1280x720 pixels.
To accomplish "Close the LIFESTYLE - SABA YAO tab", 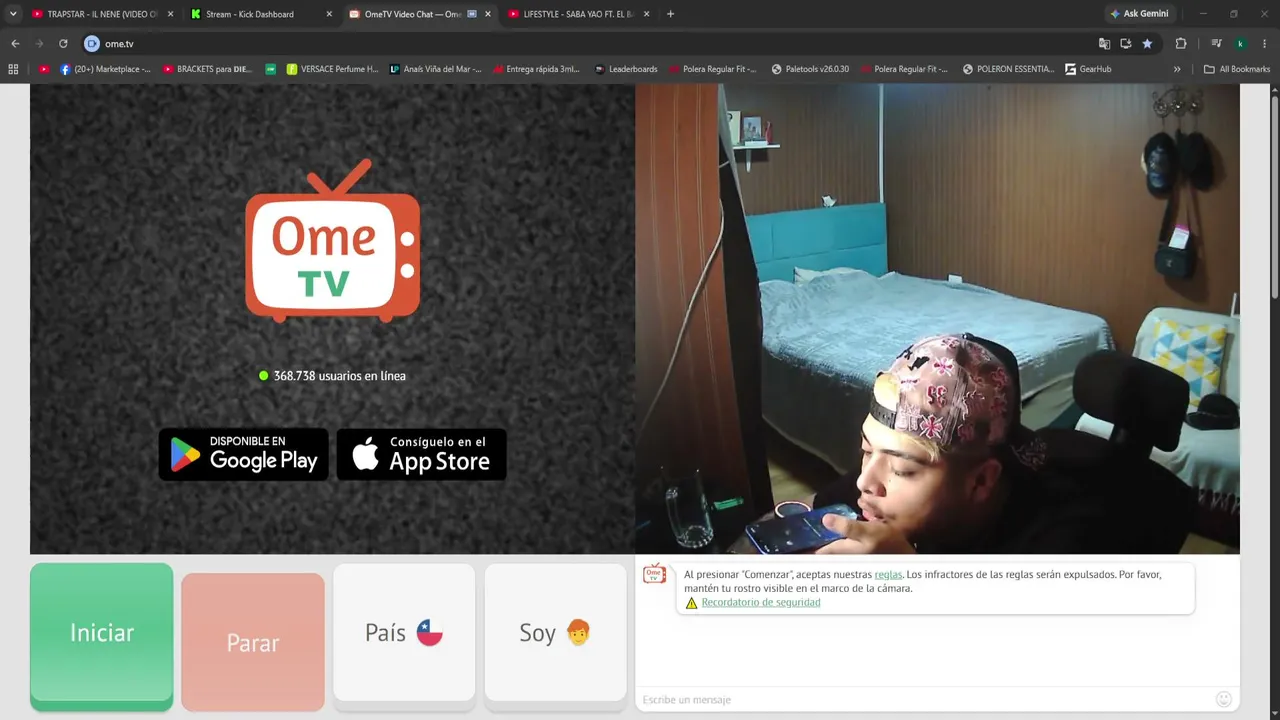I will (x=647, y=14).
